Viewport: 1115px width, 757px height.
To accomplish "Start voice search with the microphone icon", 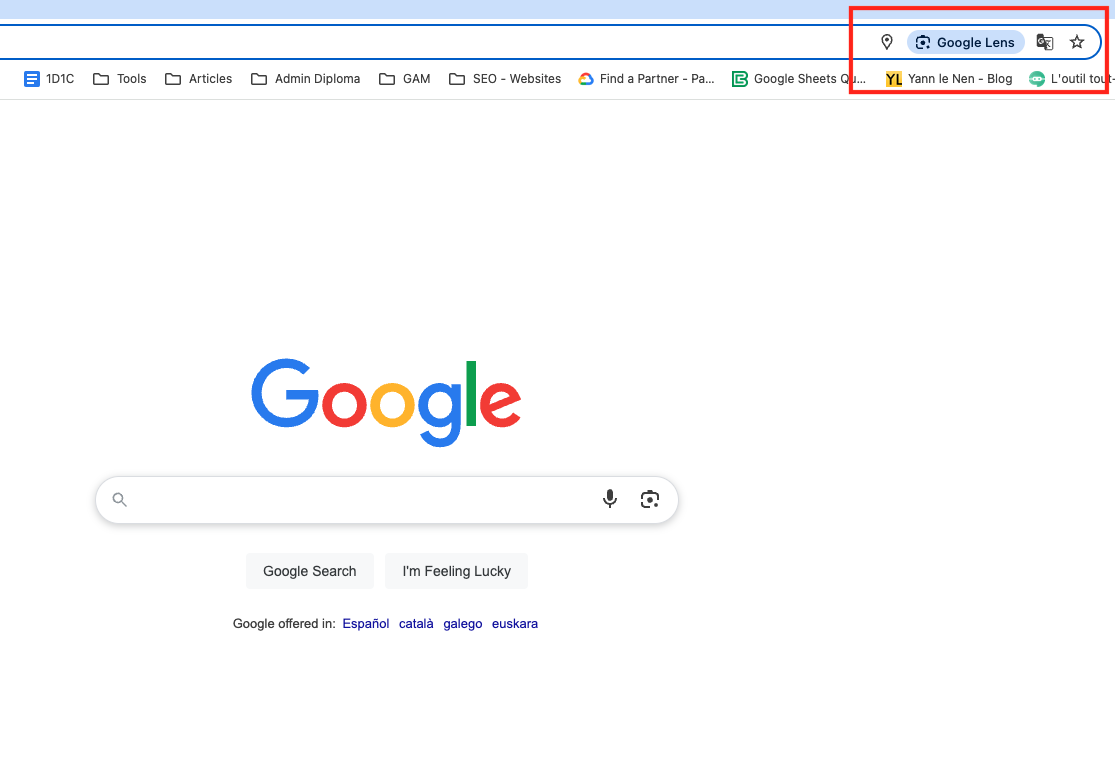I will click(x=610, y=499).
